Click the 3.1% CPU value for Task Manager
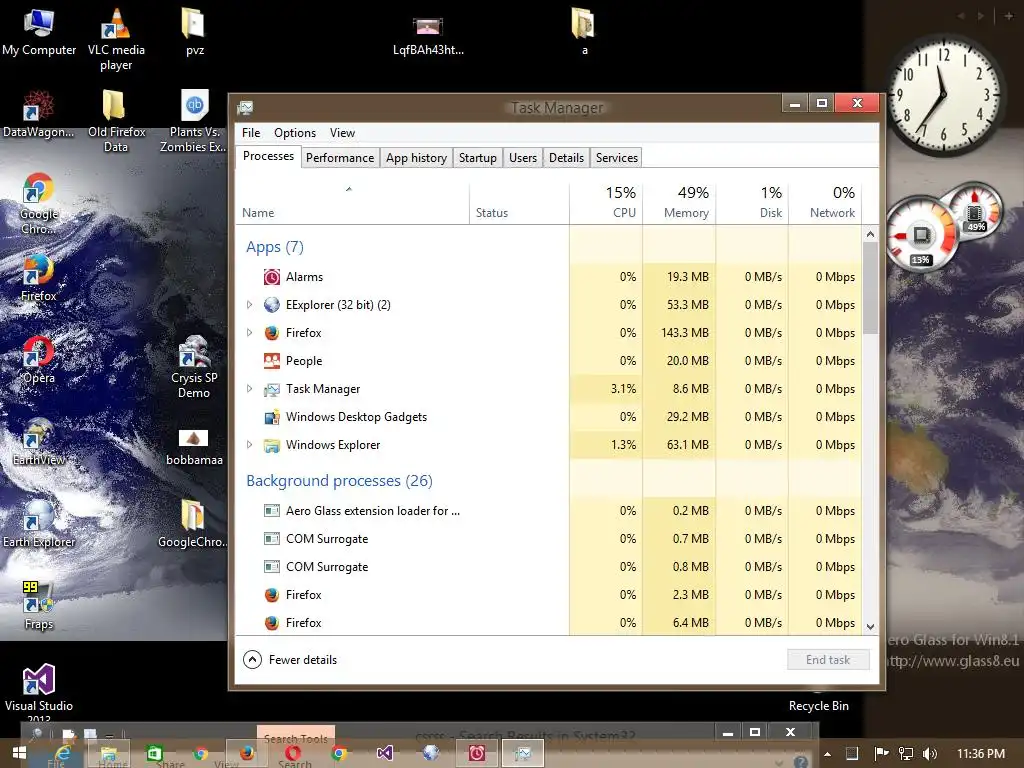 click(x=623, y=389)
